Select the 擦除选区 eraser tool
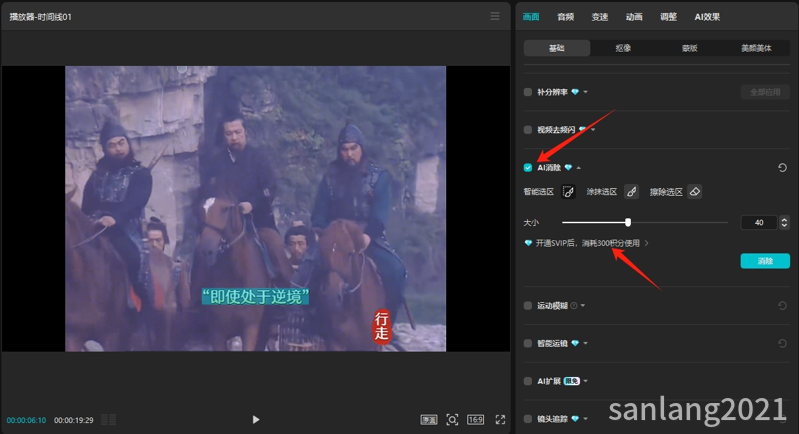The image size is (799, 434). (x=695, y=192)
